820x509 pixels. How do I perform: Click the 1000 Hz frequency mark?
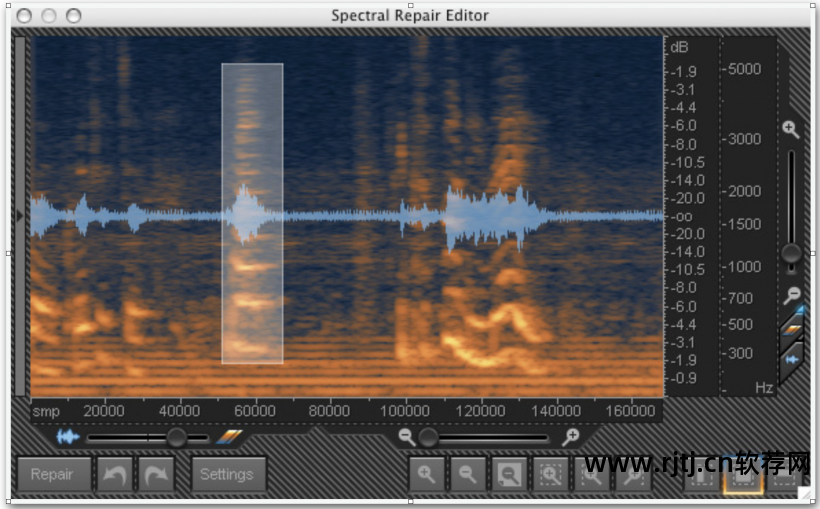(x=744, y=267)
